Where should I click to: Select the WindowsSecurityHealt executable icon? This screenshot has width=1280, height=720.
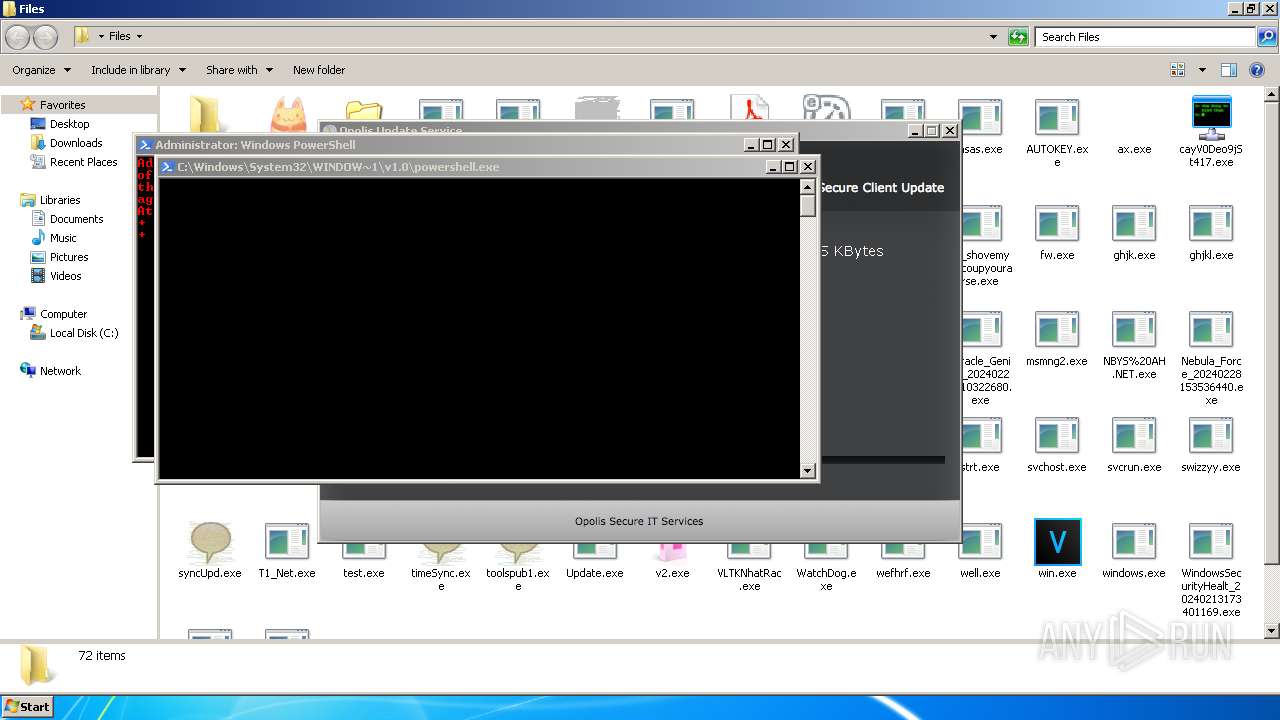click(x=1211, y=542)
